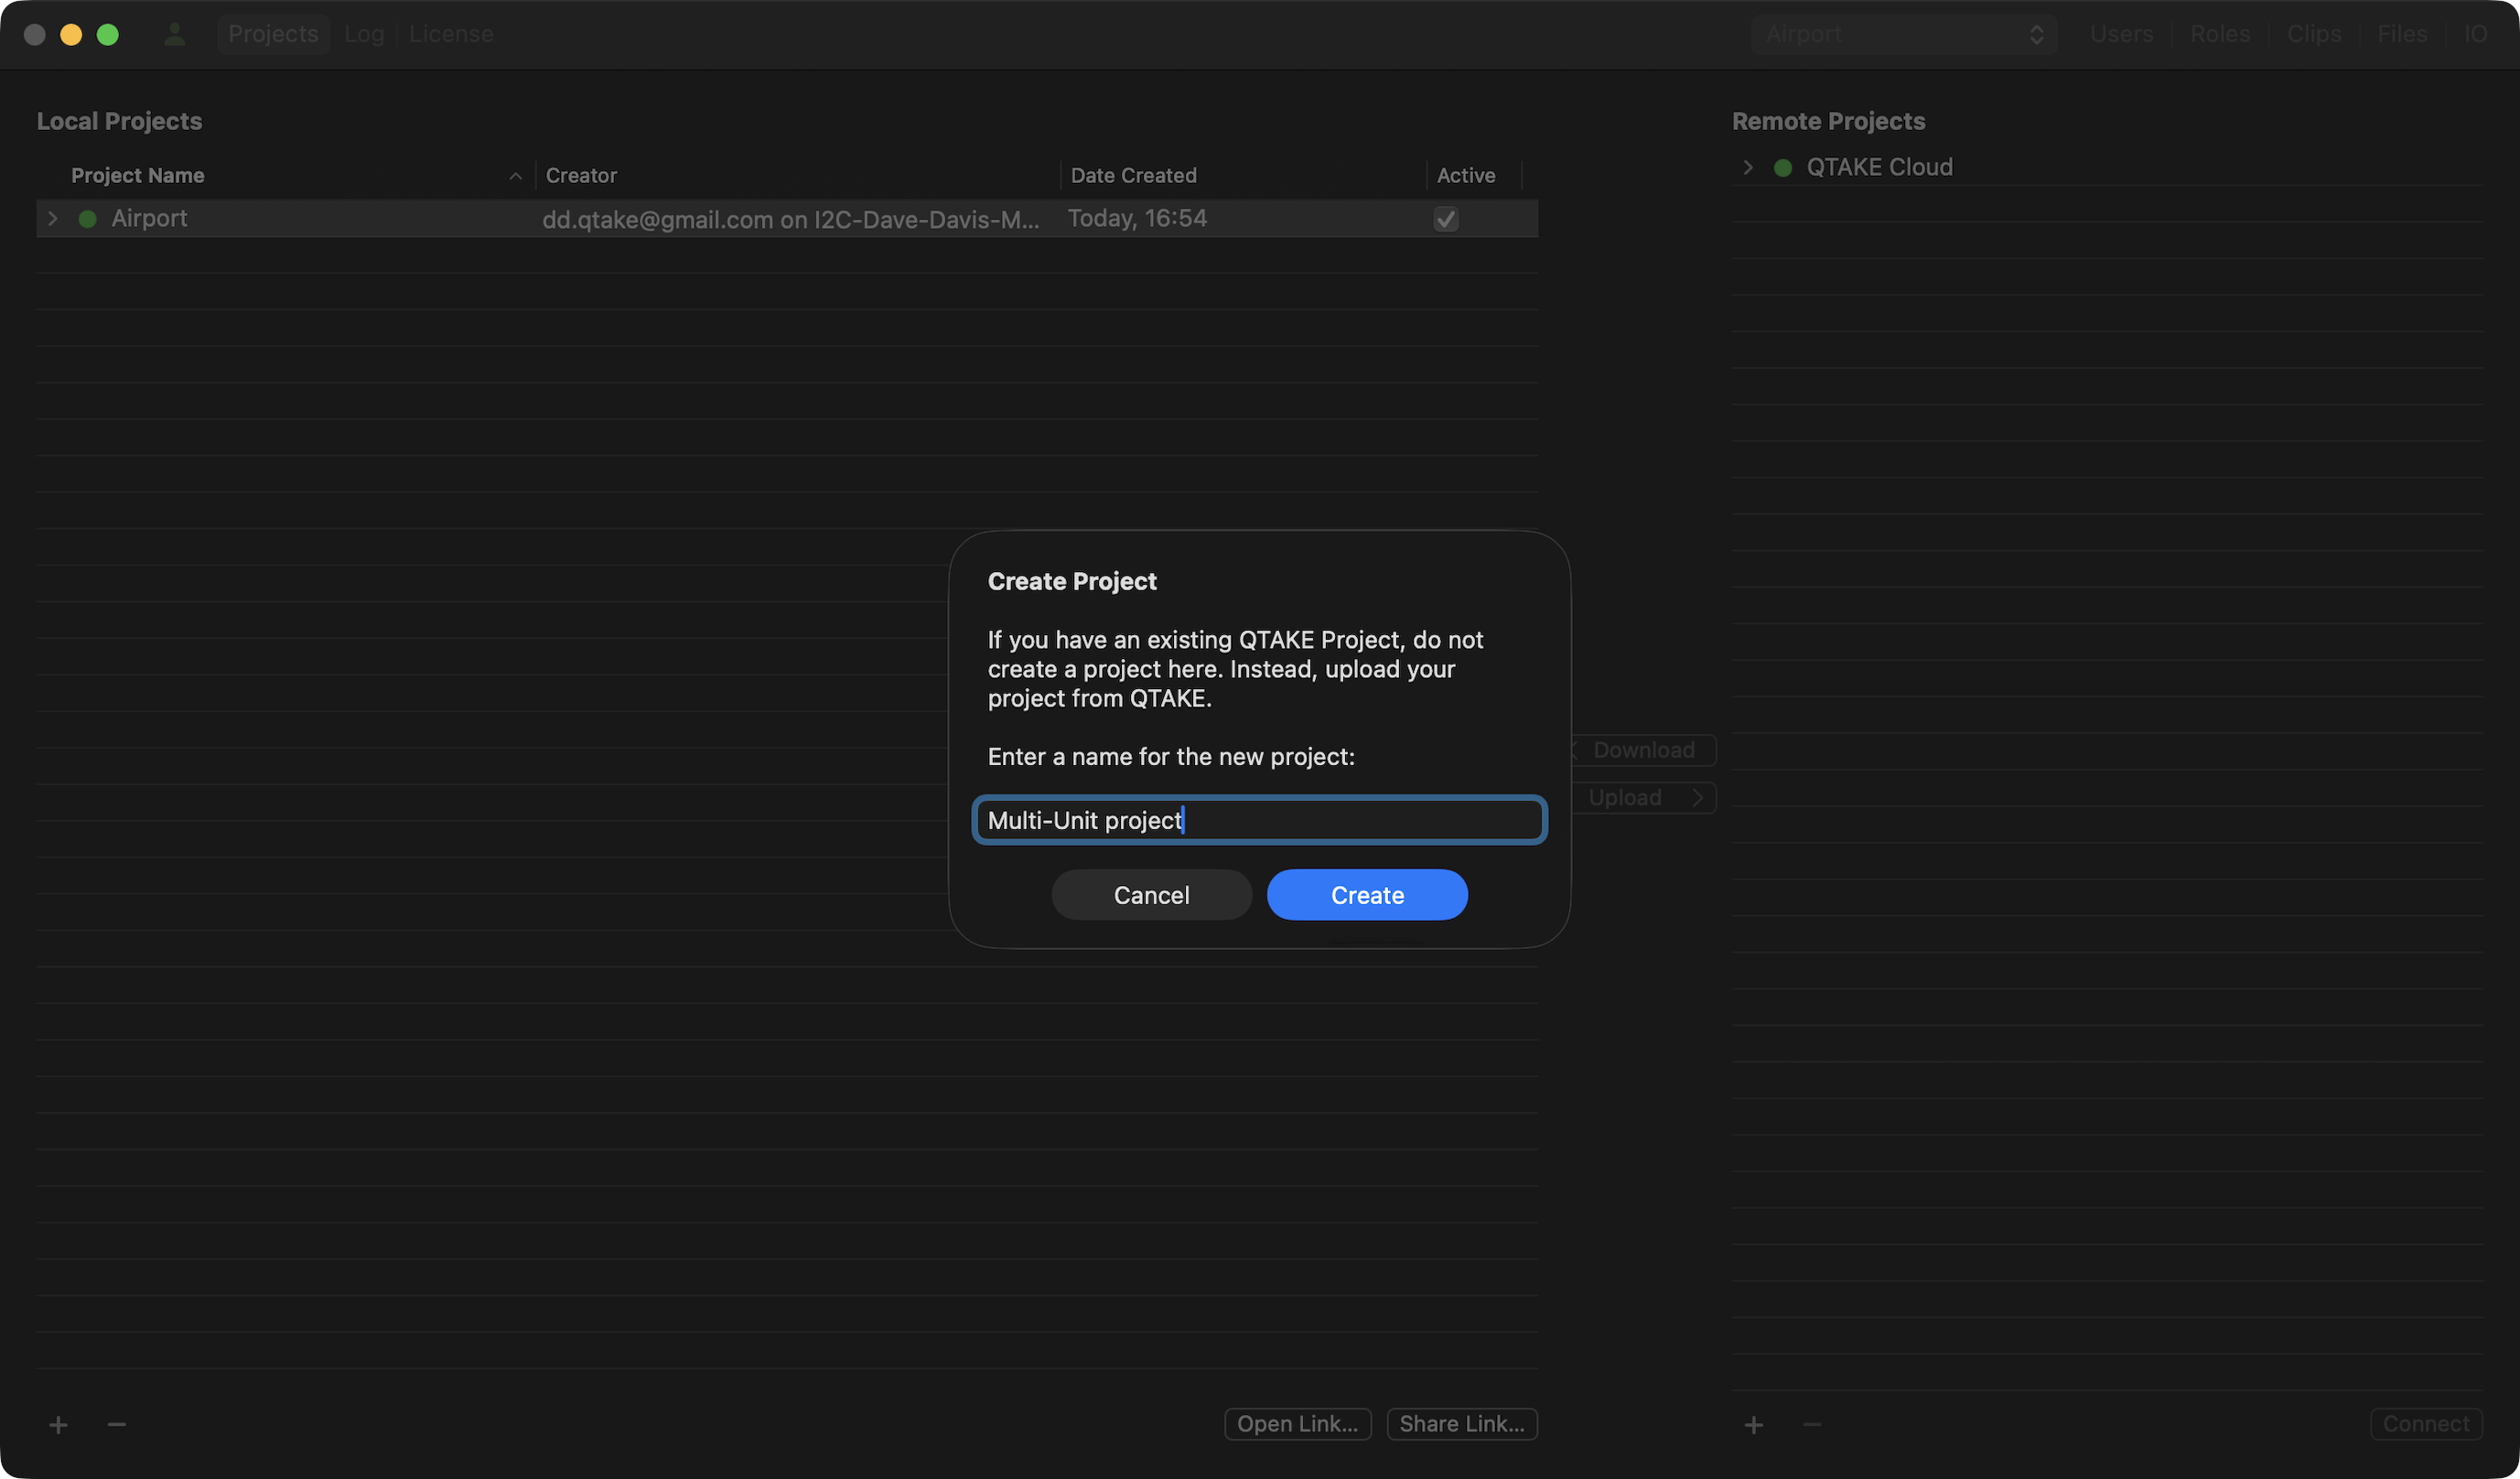
Task: Click the Airport project green status dot
Action: pyautogui.click(x=88, y=219)
